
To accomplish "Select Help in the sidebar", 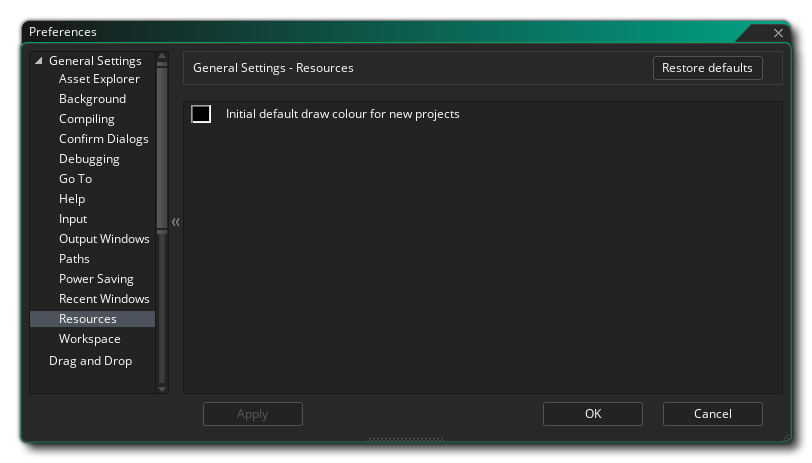I will tap(72, 199).
